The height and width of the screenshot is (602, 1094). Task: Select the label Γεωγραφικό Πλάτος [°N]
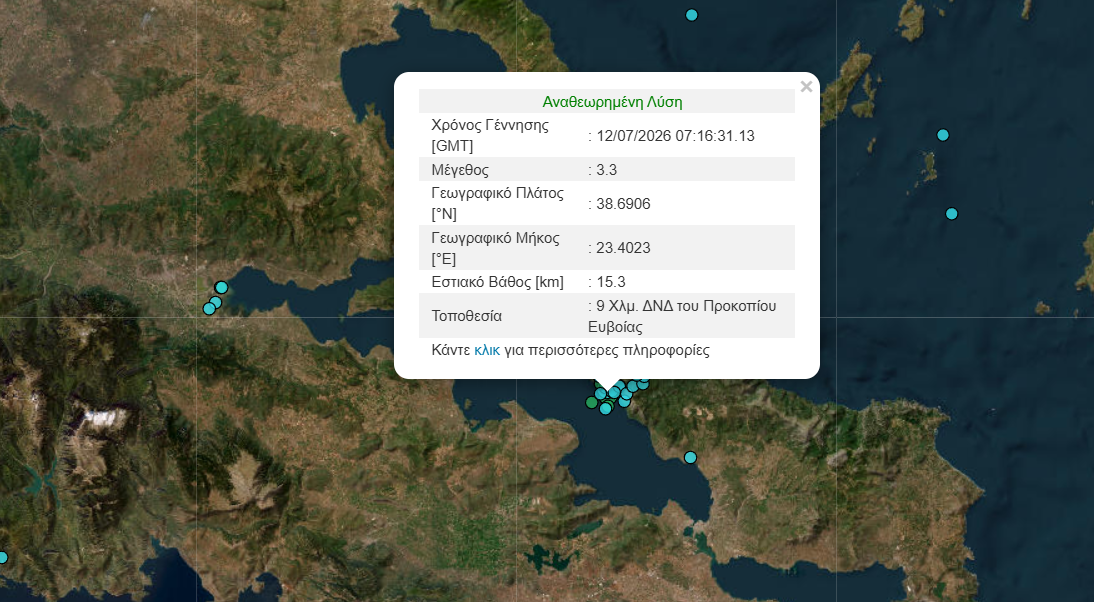click(x=497, y=204)
